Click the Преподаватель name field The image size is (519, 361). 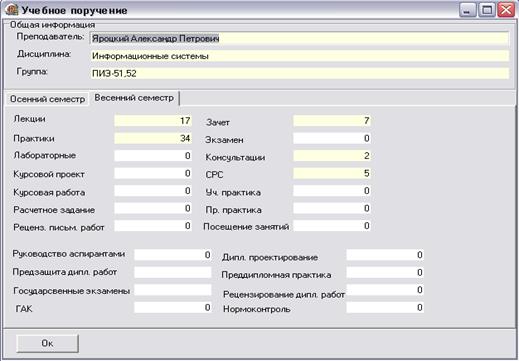click(299, 39)
